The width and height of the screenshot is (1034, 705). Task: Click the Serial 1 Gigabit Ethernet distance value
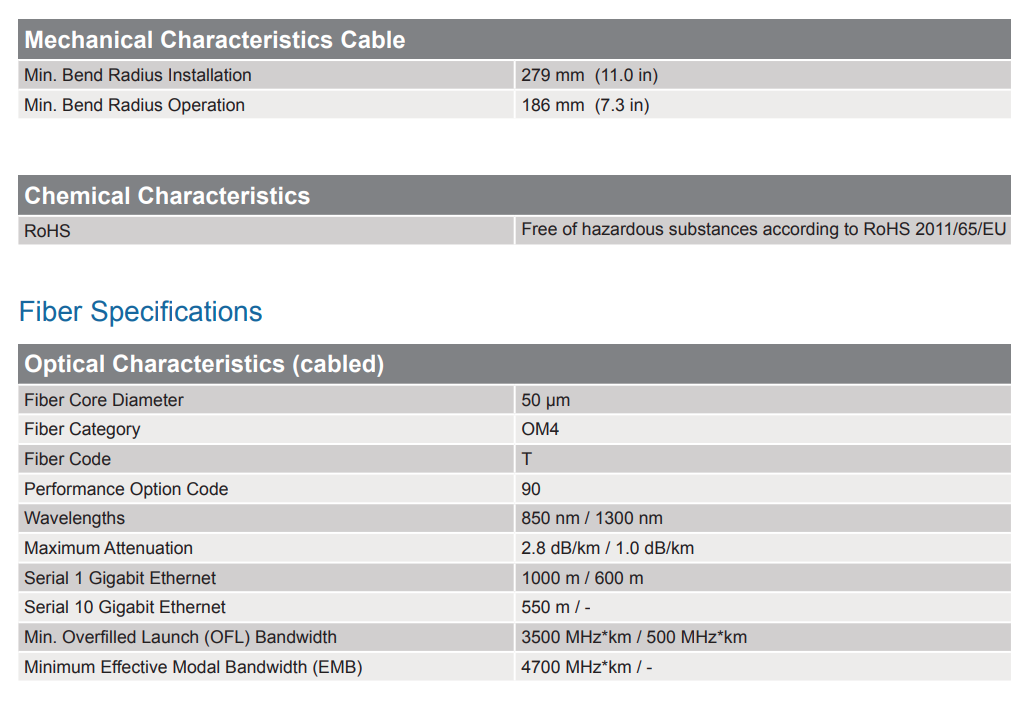(582, 578)
